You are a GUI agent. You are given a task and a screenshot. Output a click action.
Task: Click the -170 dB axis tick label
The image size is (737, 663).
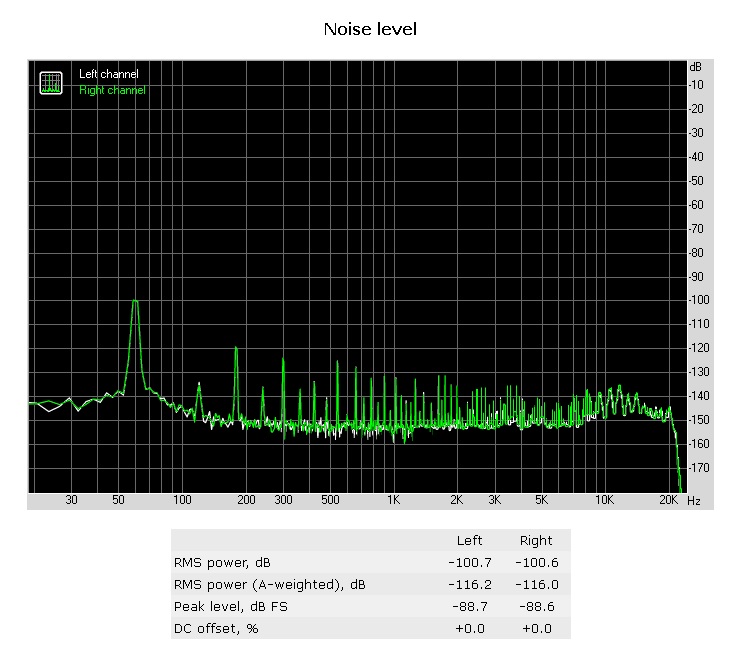click(x=699, y=468)
